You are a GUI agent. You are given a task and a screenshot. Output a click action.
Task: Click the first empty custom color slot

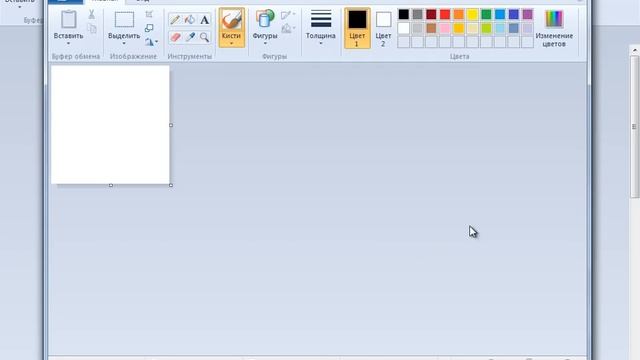[x=404, y=42]
